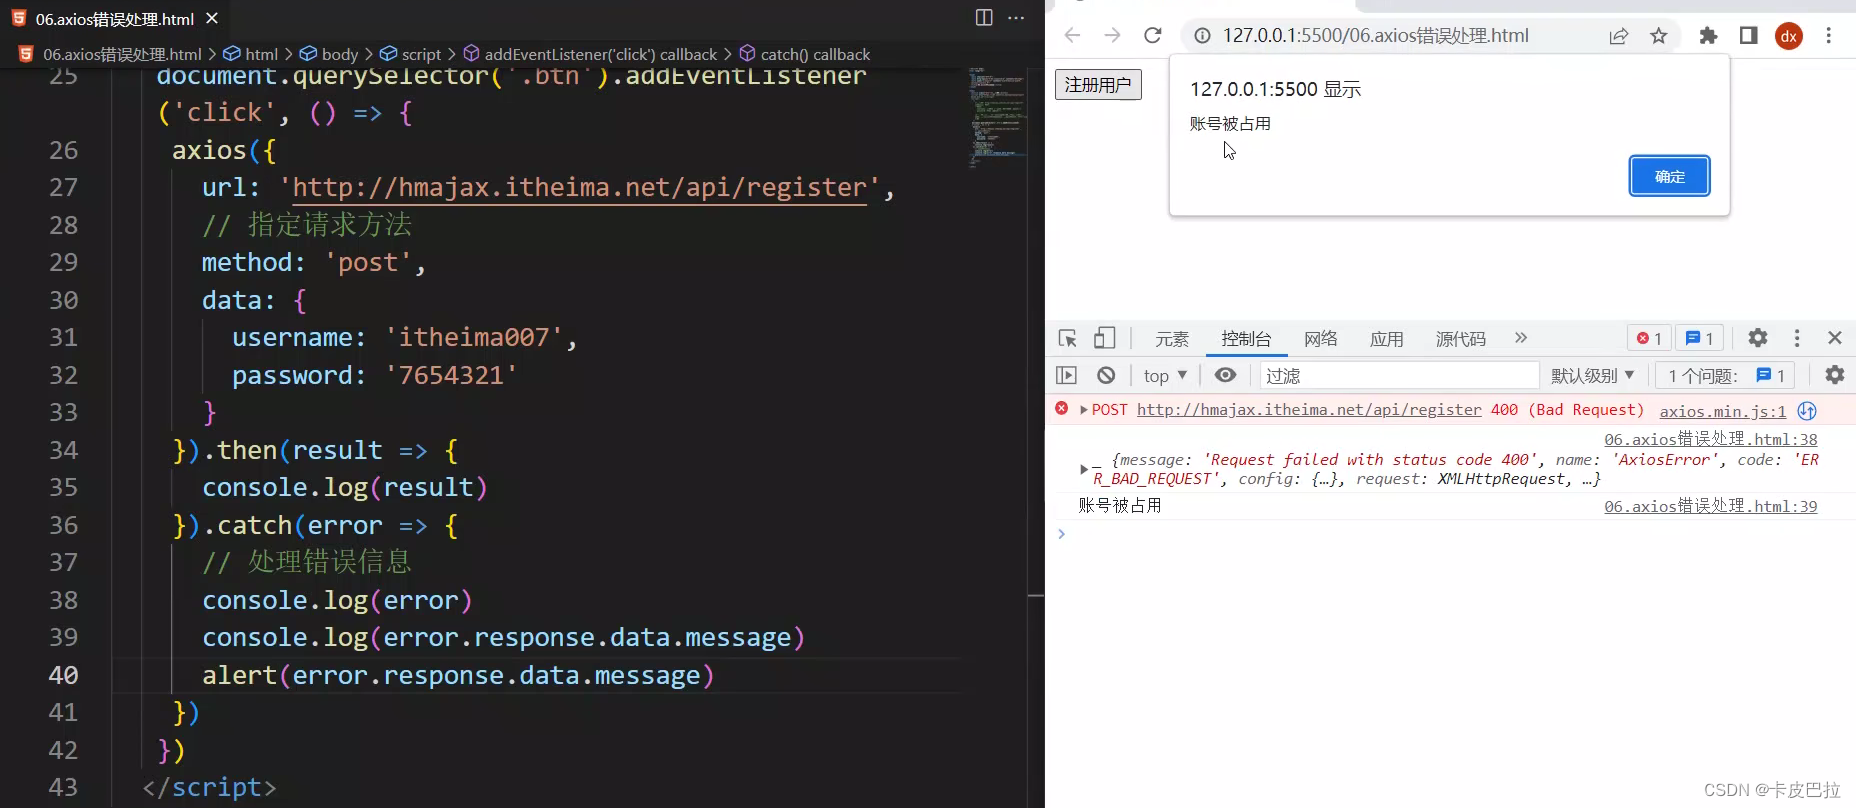Viewport: 1856px width, 808px height.
Task: Open source link 06.axios错误处理.html:38
Action: pos(1711,439)
